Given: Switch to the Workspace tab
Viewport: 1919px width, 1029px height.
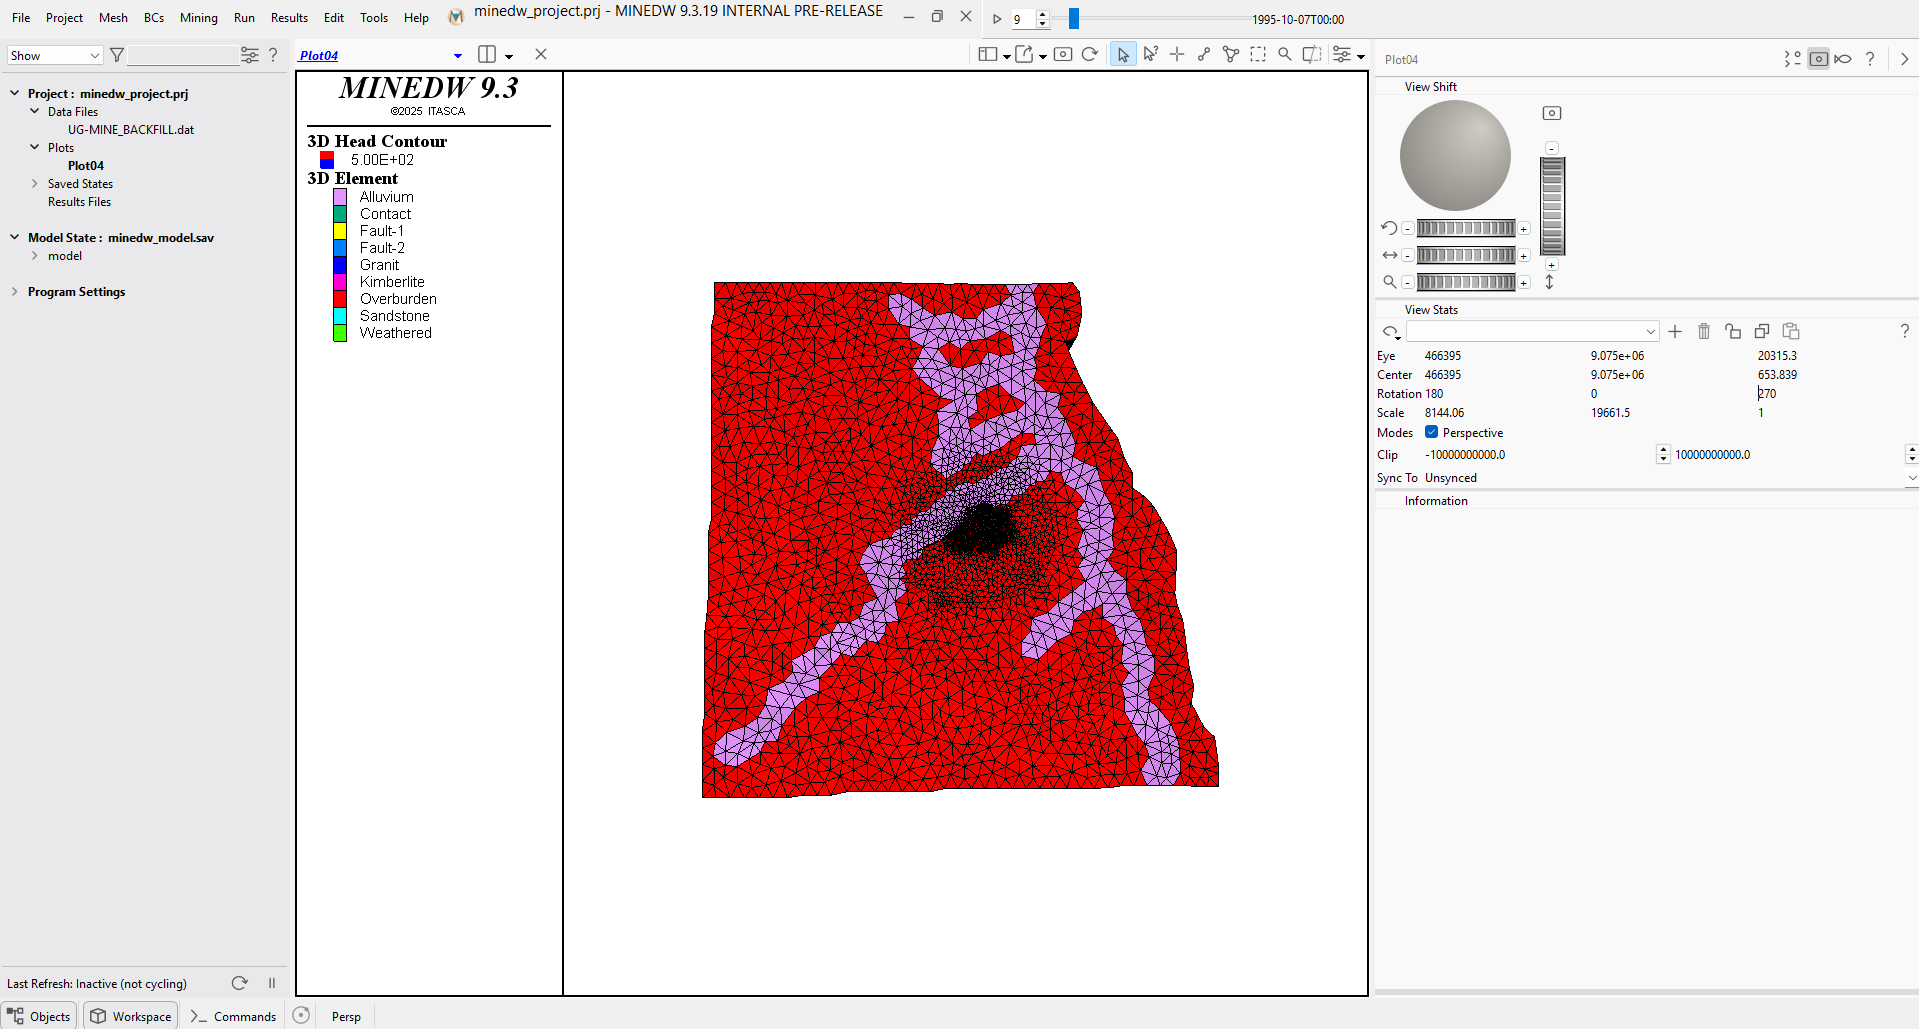Looking at the screenshot, I should point(131,1016).
